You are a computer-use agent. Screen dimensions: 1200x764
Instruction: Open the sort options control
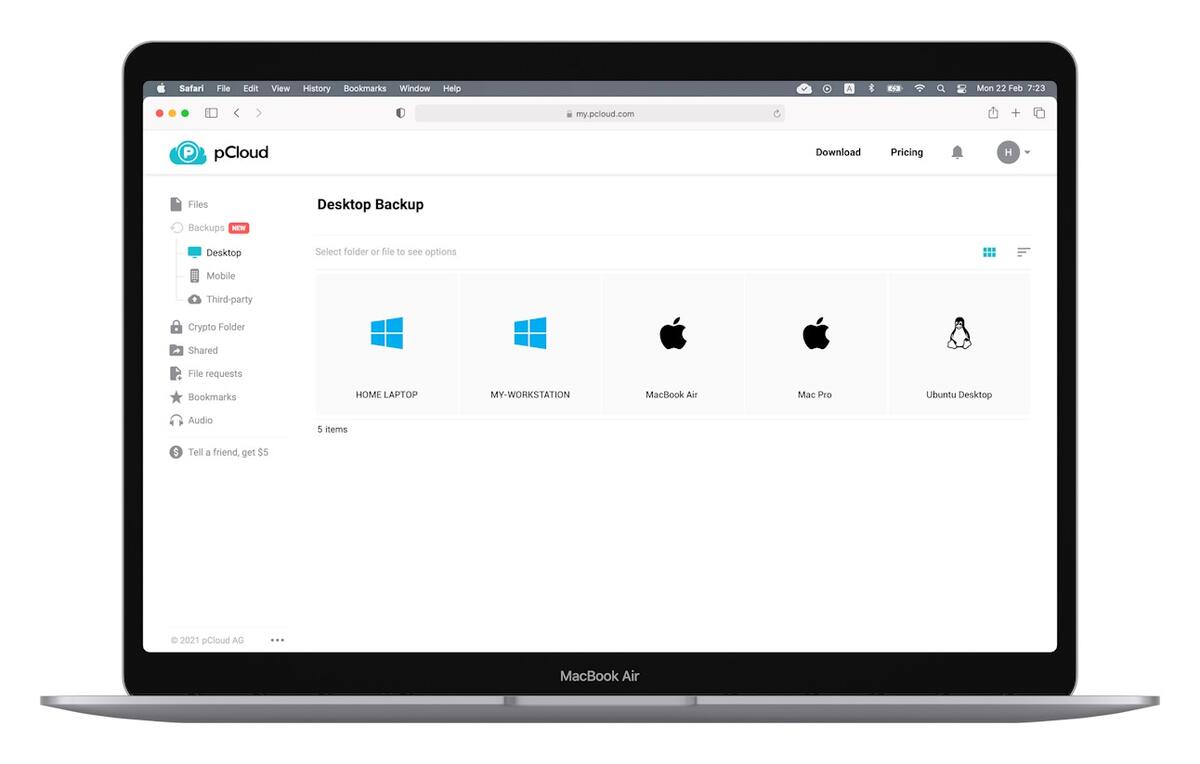(x=1023, y=252)
